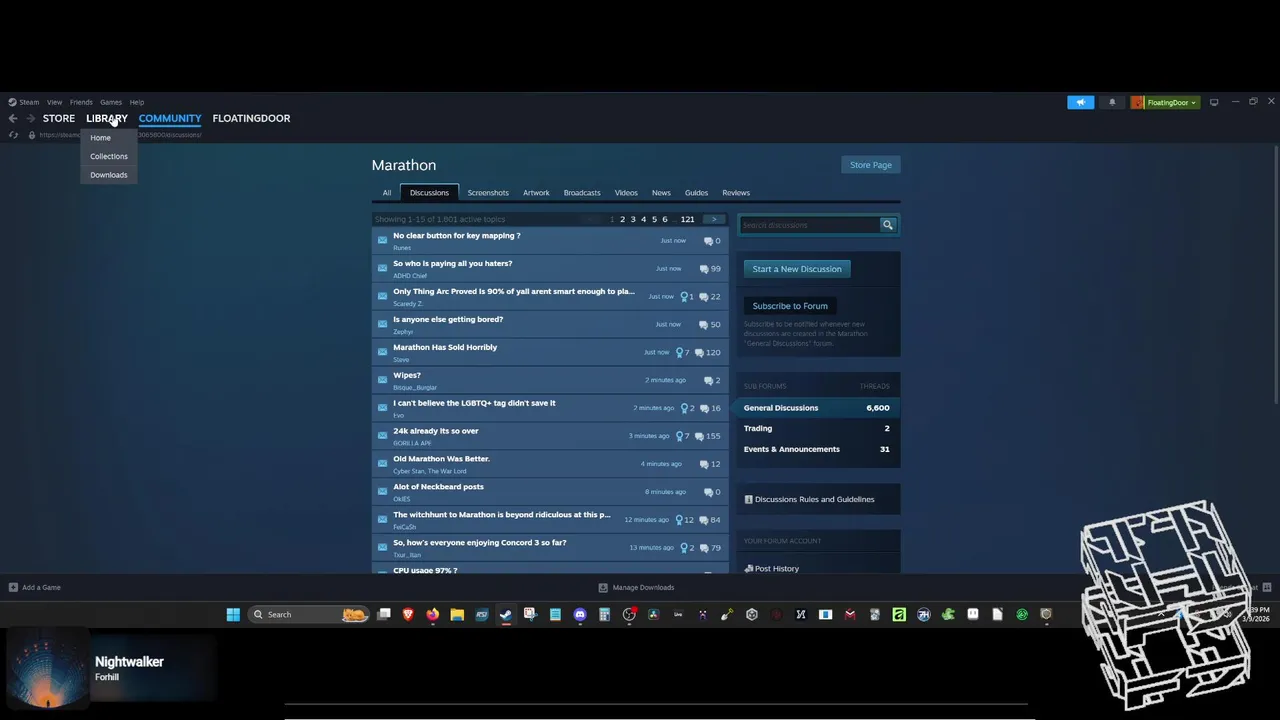Click the Manage Downloads icon
Viewport: 1280px width, 720px height.
(x=603, y=587)
